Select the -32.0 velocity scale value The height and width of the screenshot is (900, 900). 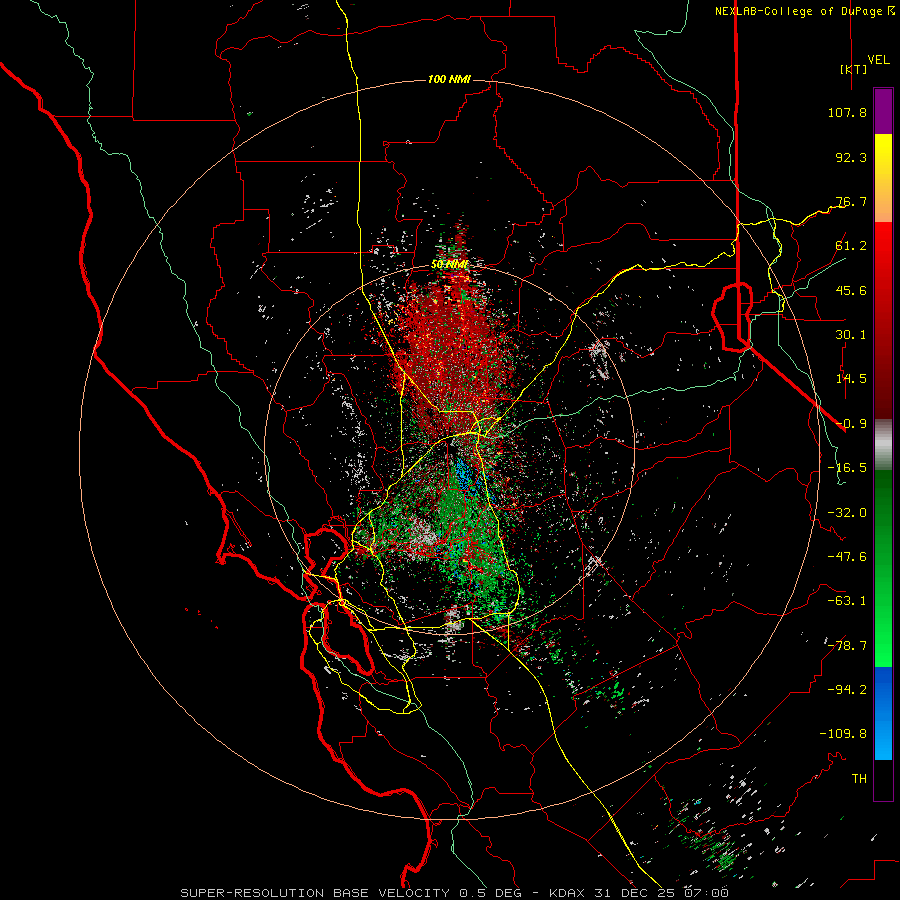(847, 513)
